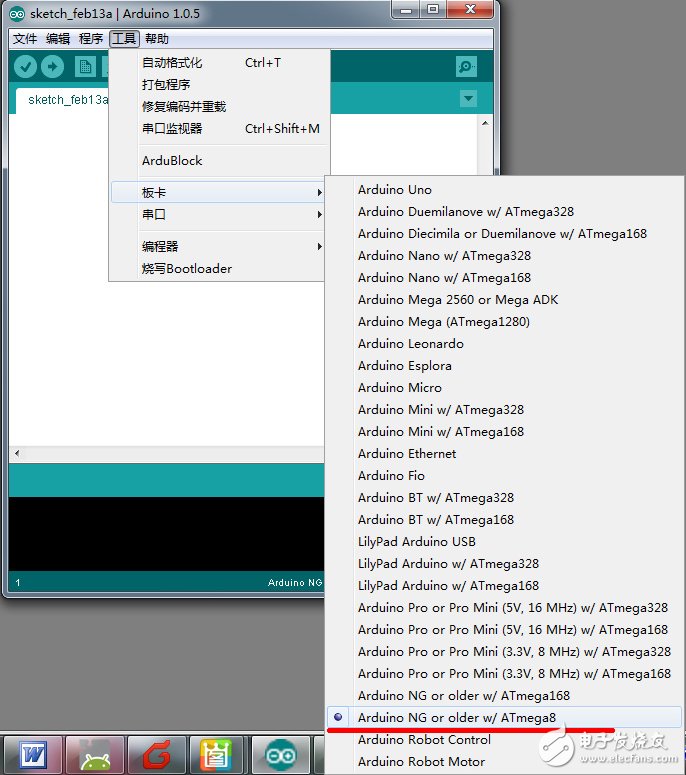The width and height of the screenshot is (686, 775).
Task: Open the 文件 menu
Action: 25,39
